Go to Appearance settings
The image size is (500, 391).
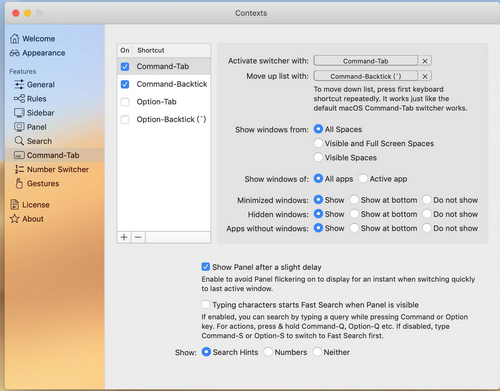coord(44,53)
